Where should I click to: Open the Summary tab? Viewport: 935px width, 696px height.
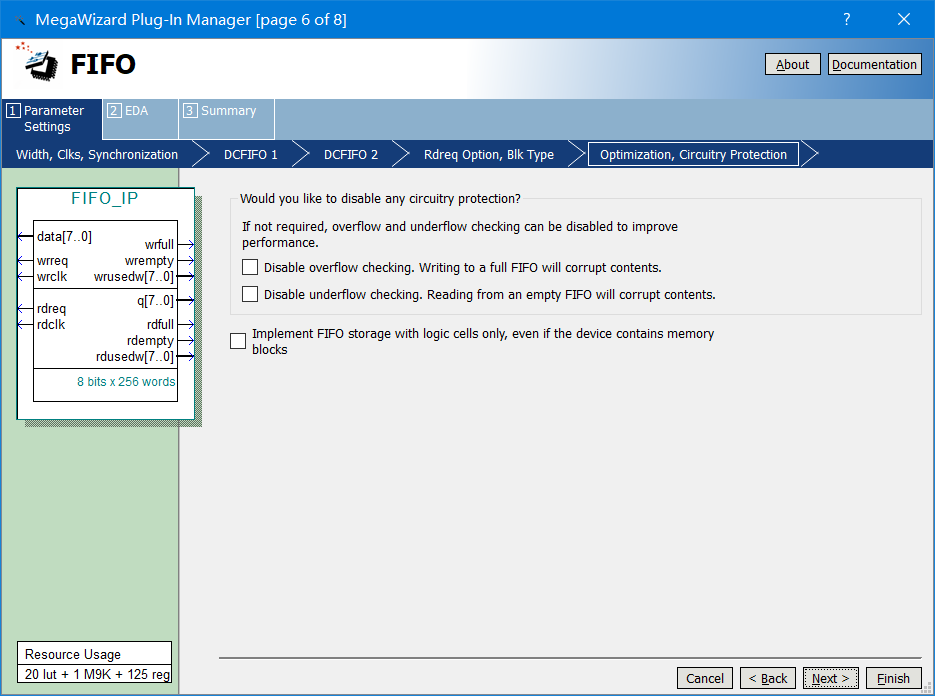click(x=226, y=119)
